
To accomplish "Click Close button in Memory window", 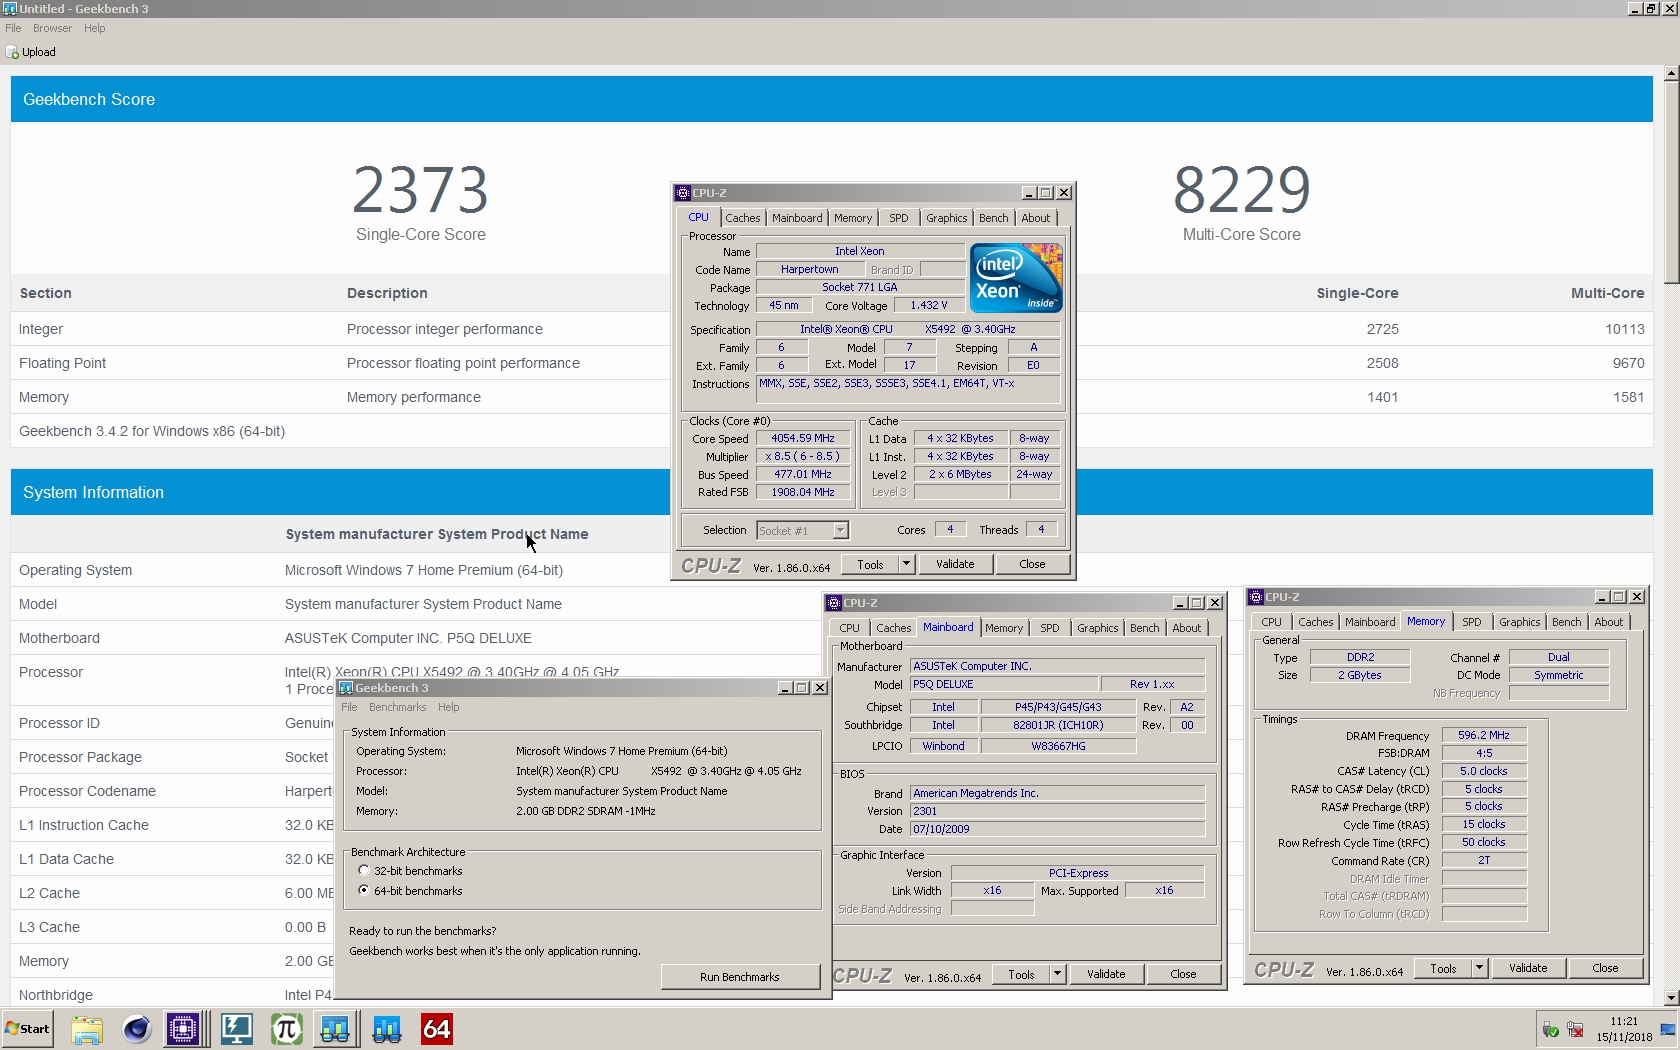I will 1605,968.
